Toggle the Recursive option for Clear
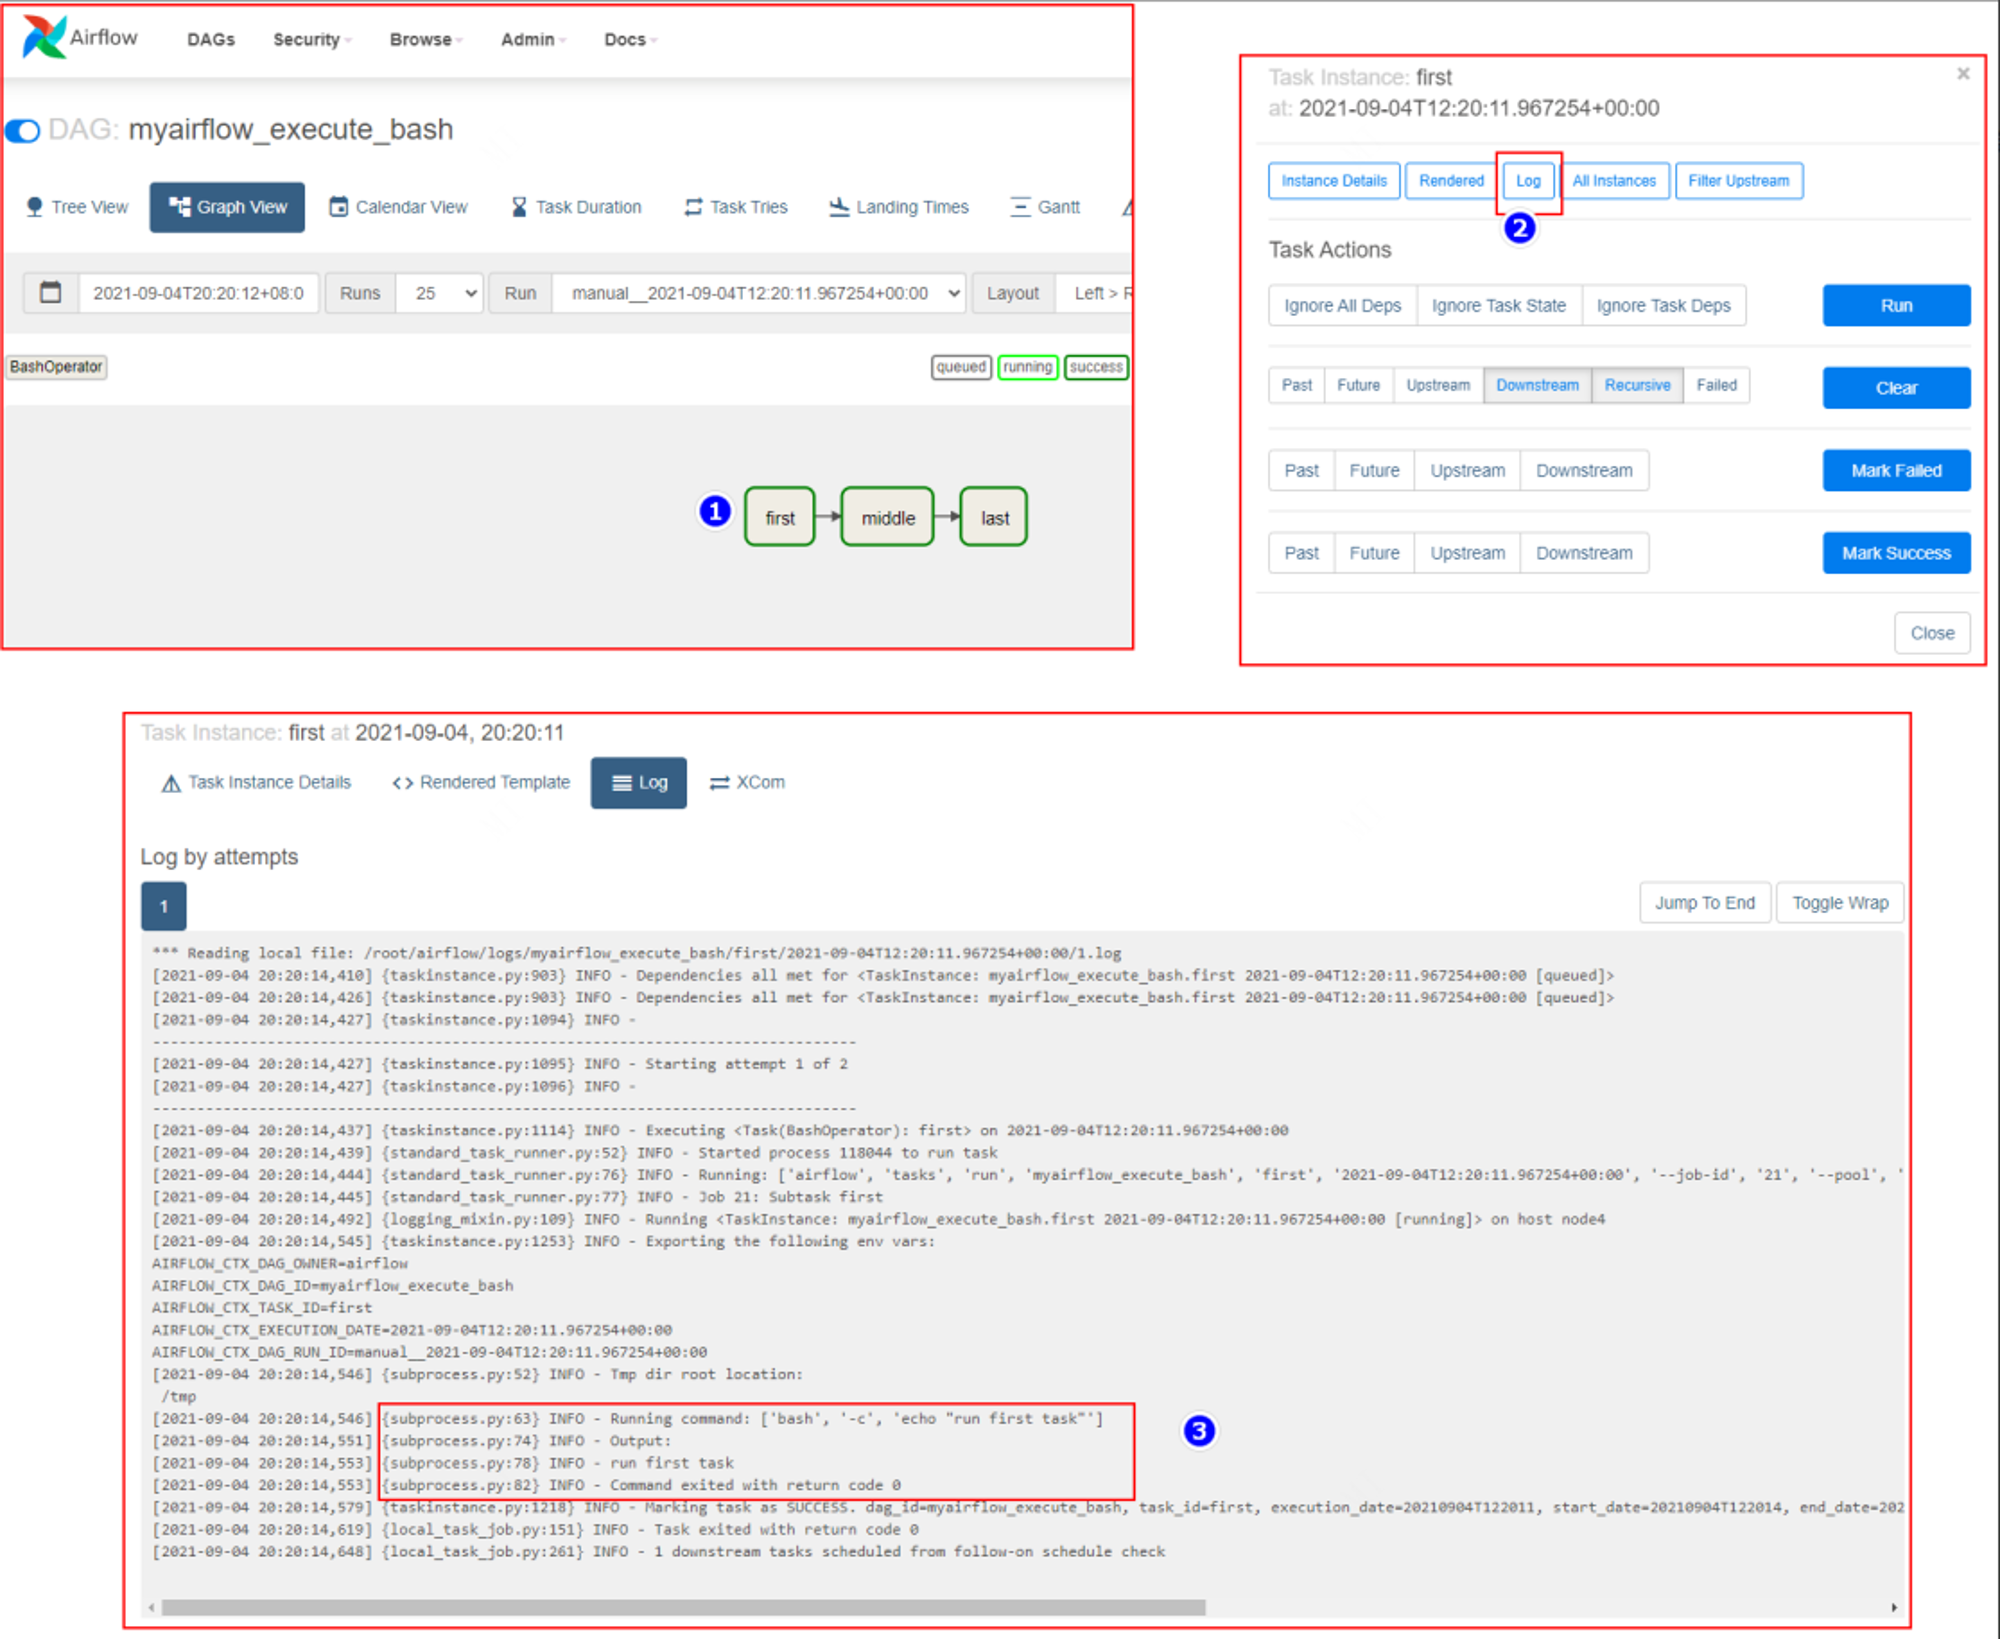 pos(1637,386)
